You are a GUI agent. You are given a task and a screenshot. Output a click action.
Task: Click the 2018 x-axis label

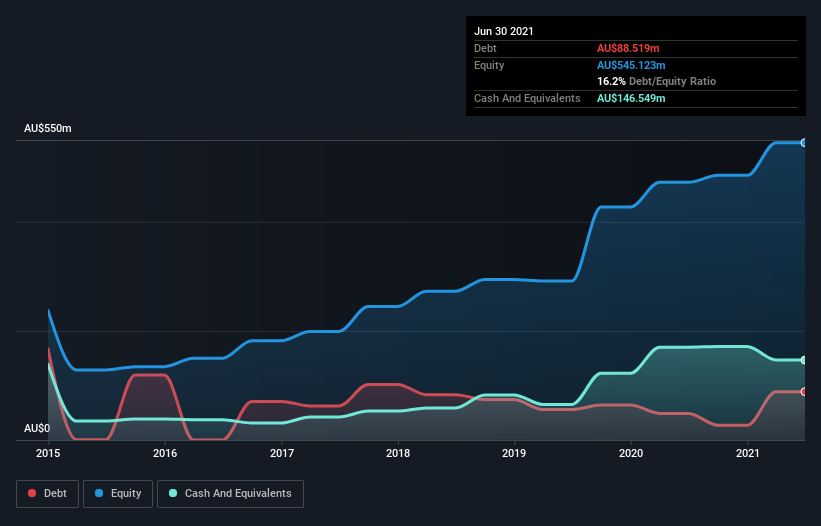[398, 453]
